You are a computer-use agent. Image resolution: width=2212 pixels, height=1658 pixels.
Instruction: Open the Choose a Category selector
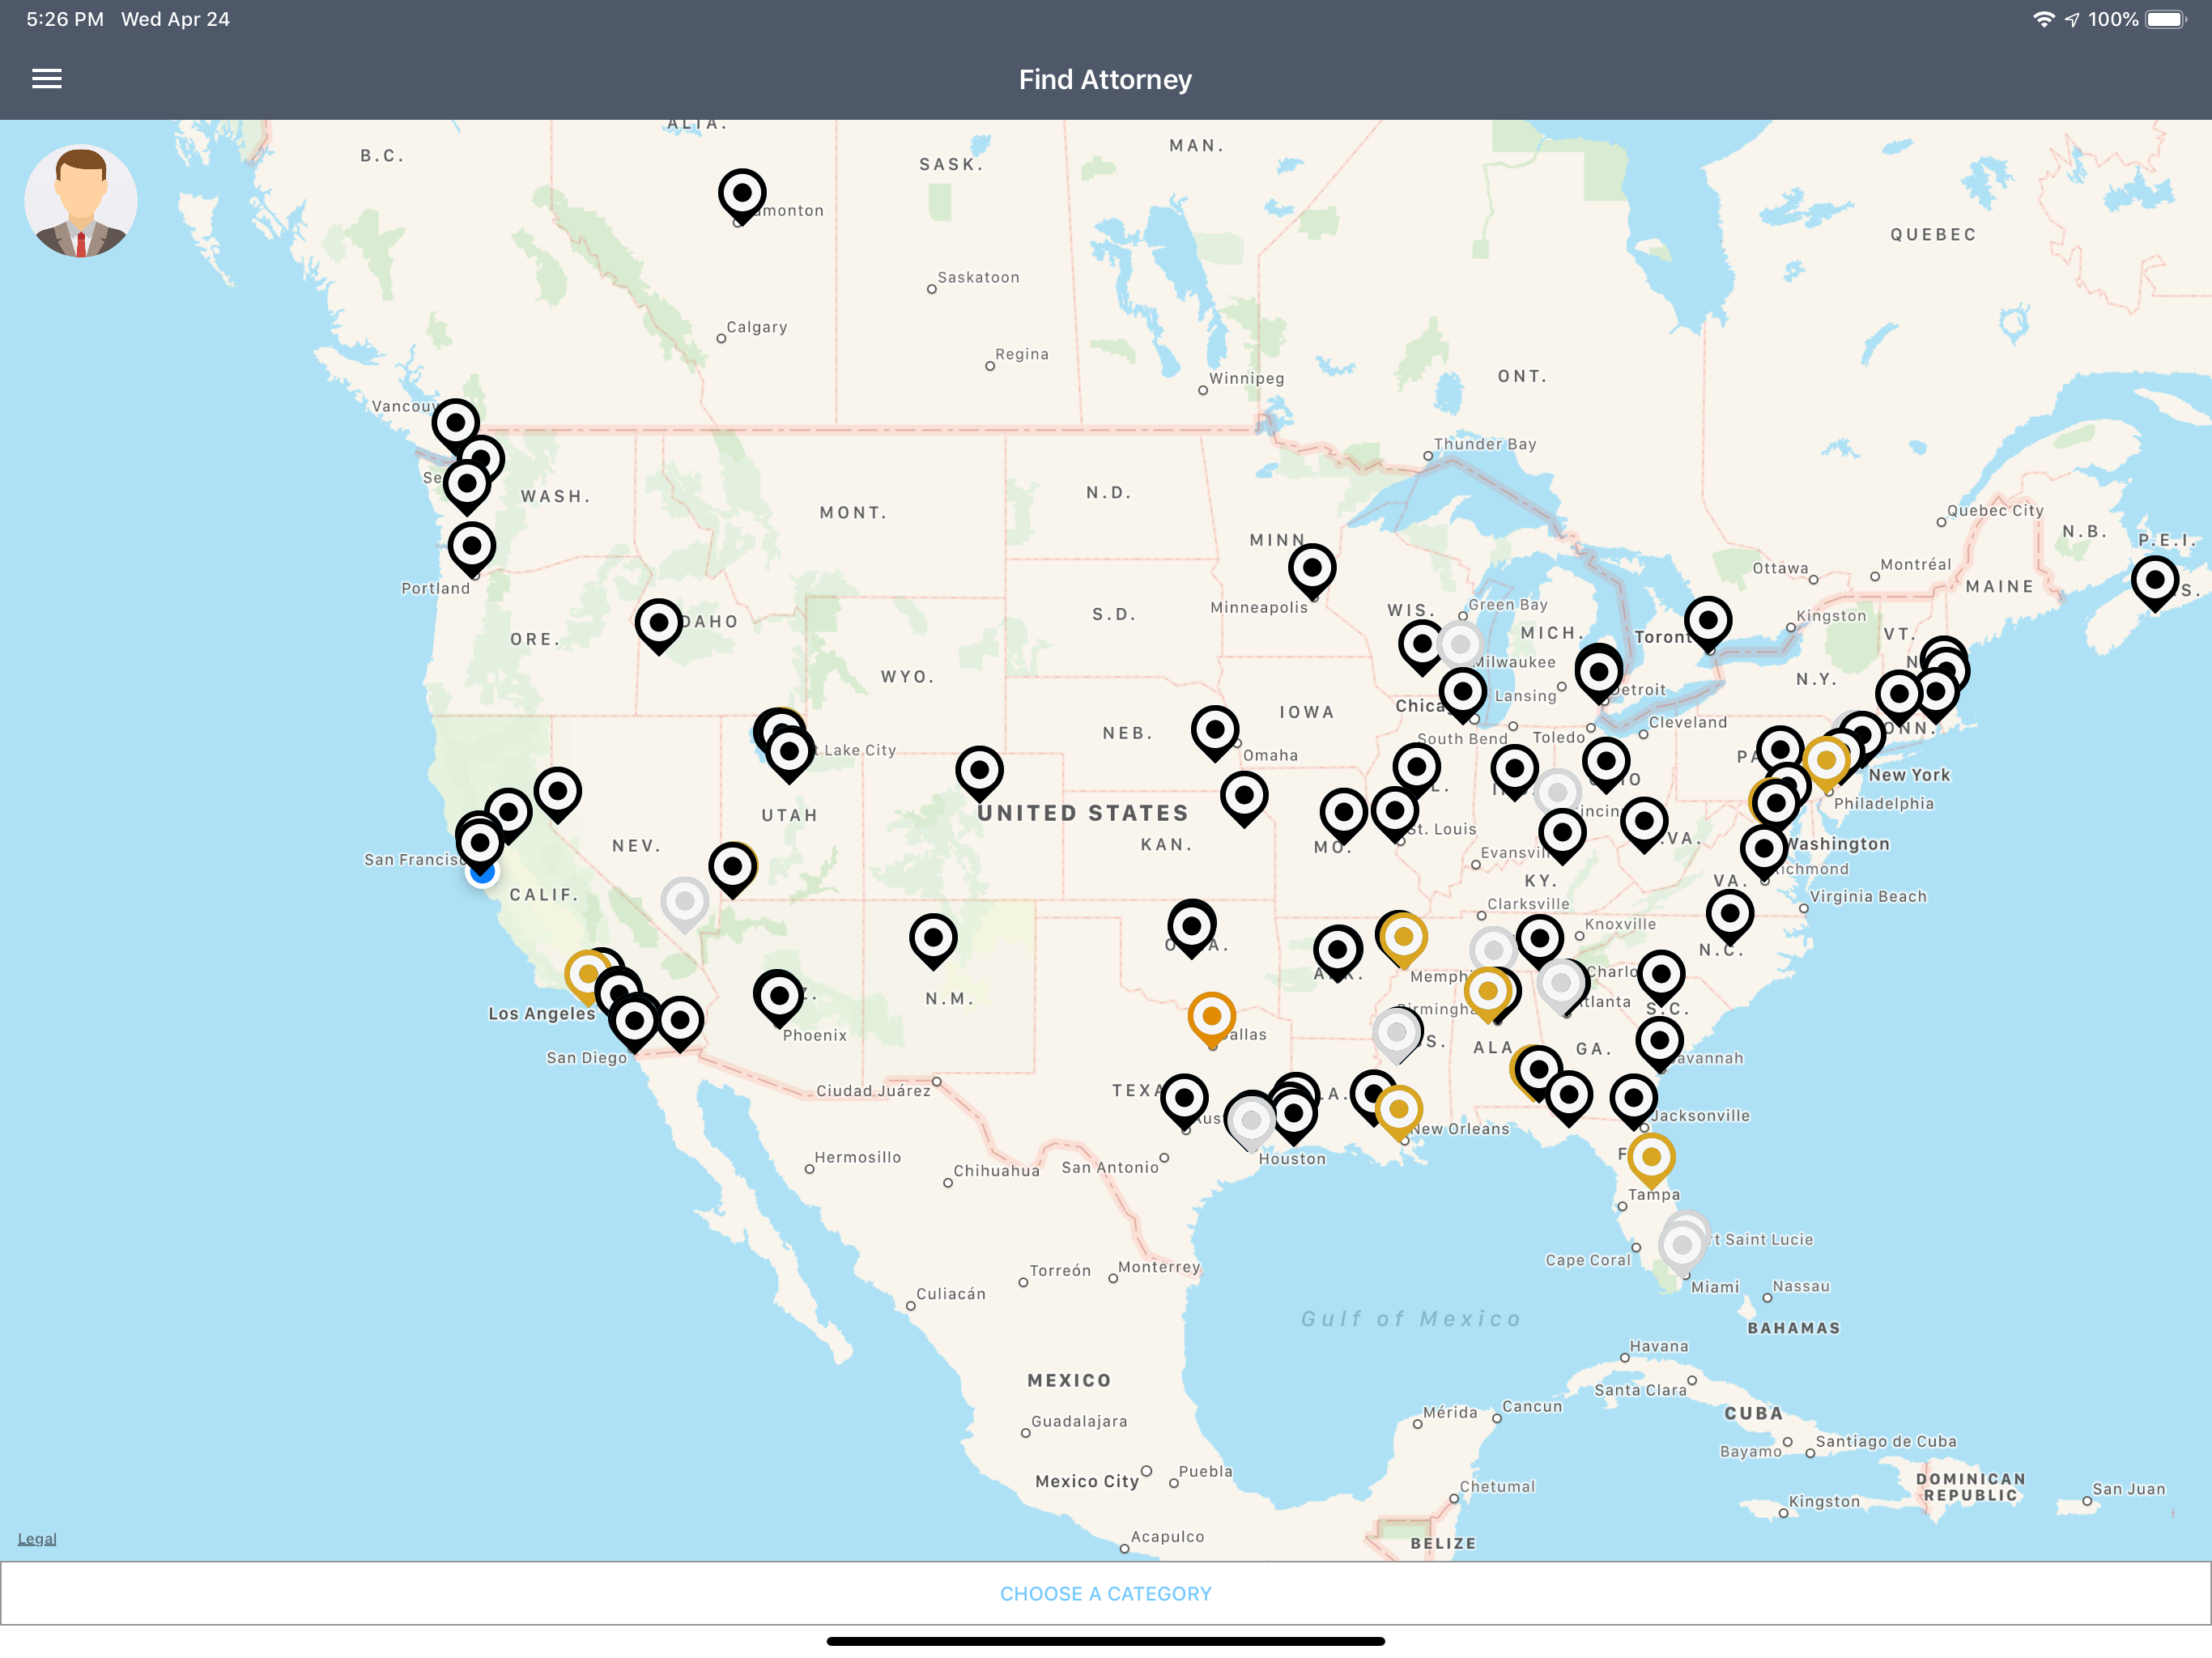pos(1106,1594)
